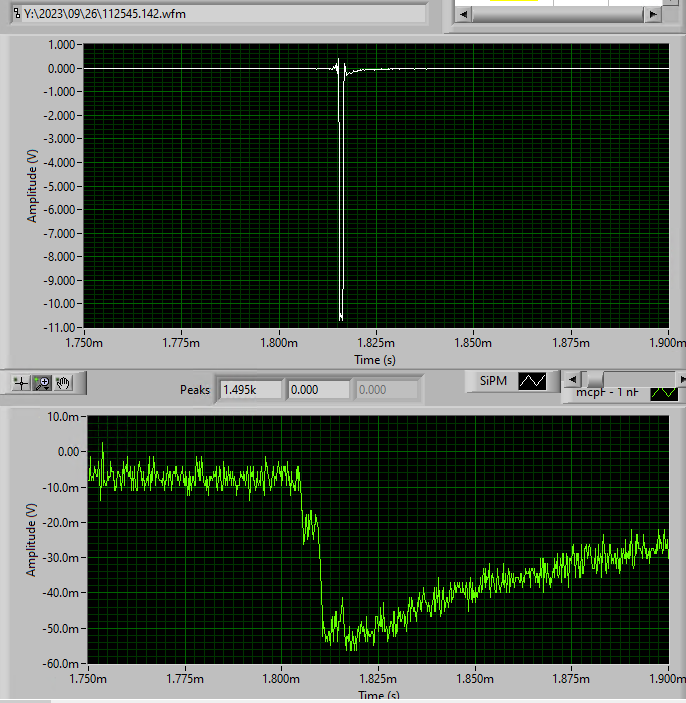
Task: Click the 1.900m end value on upper graph time axis
Action: (667, 343)
